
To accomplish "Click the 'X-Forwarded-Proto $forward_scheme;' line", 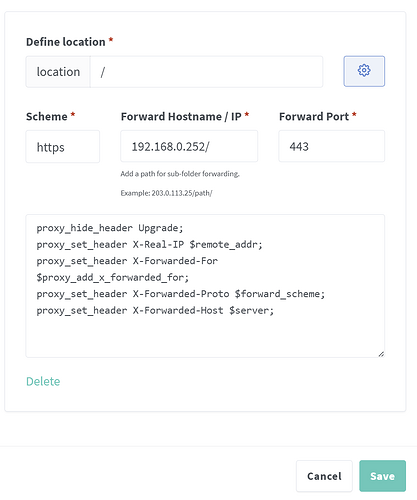I will [x=181, y=294].
